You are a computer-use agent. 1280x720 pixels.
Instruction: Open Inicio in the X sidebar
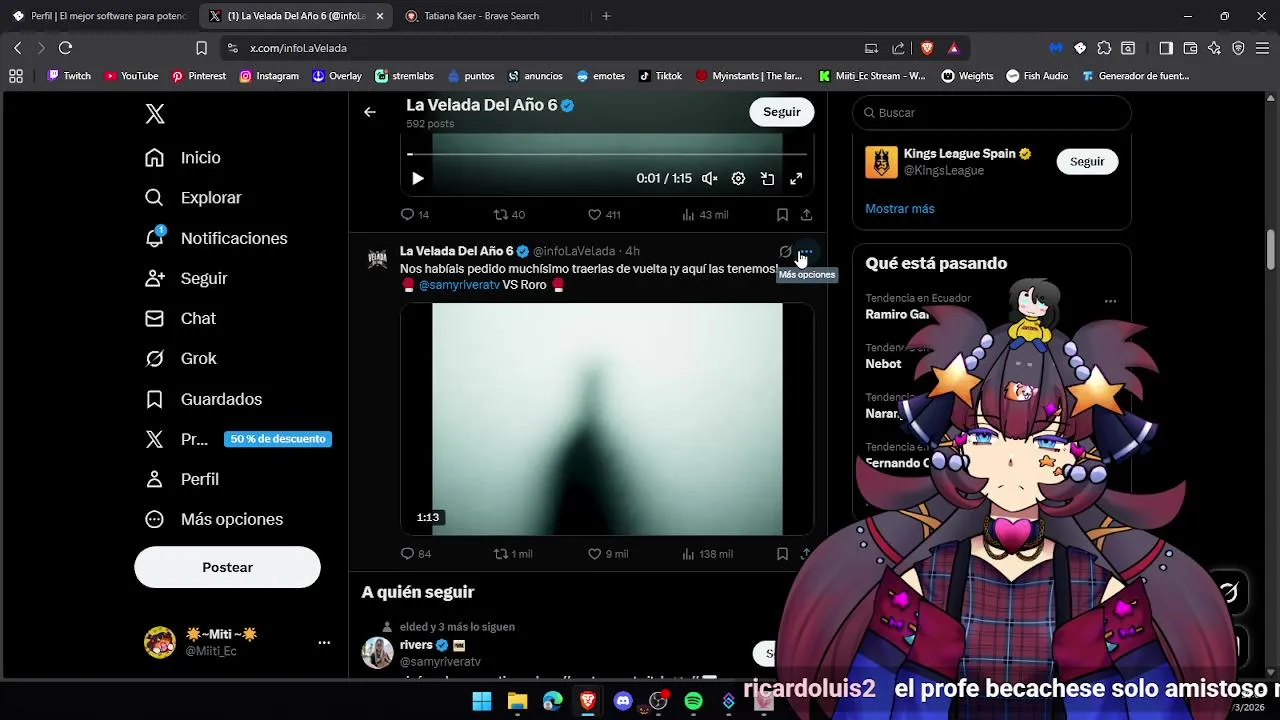[183, 158]
